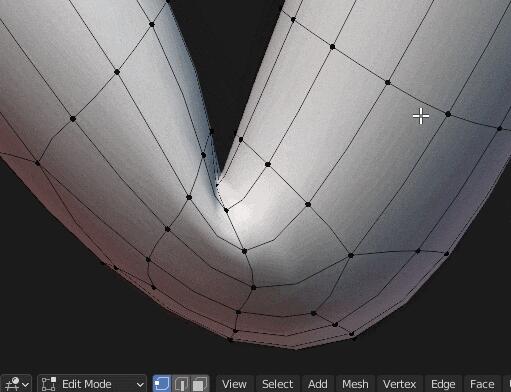
Task: Open the Add menu
Action: point(318,384)
